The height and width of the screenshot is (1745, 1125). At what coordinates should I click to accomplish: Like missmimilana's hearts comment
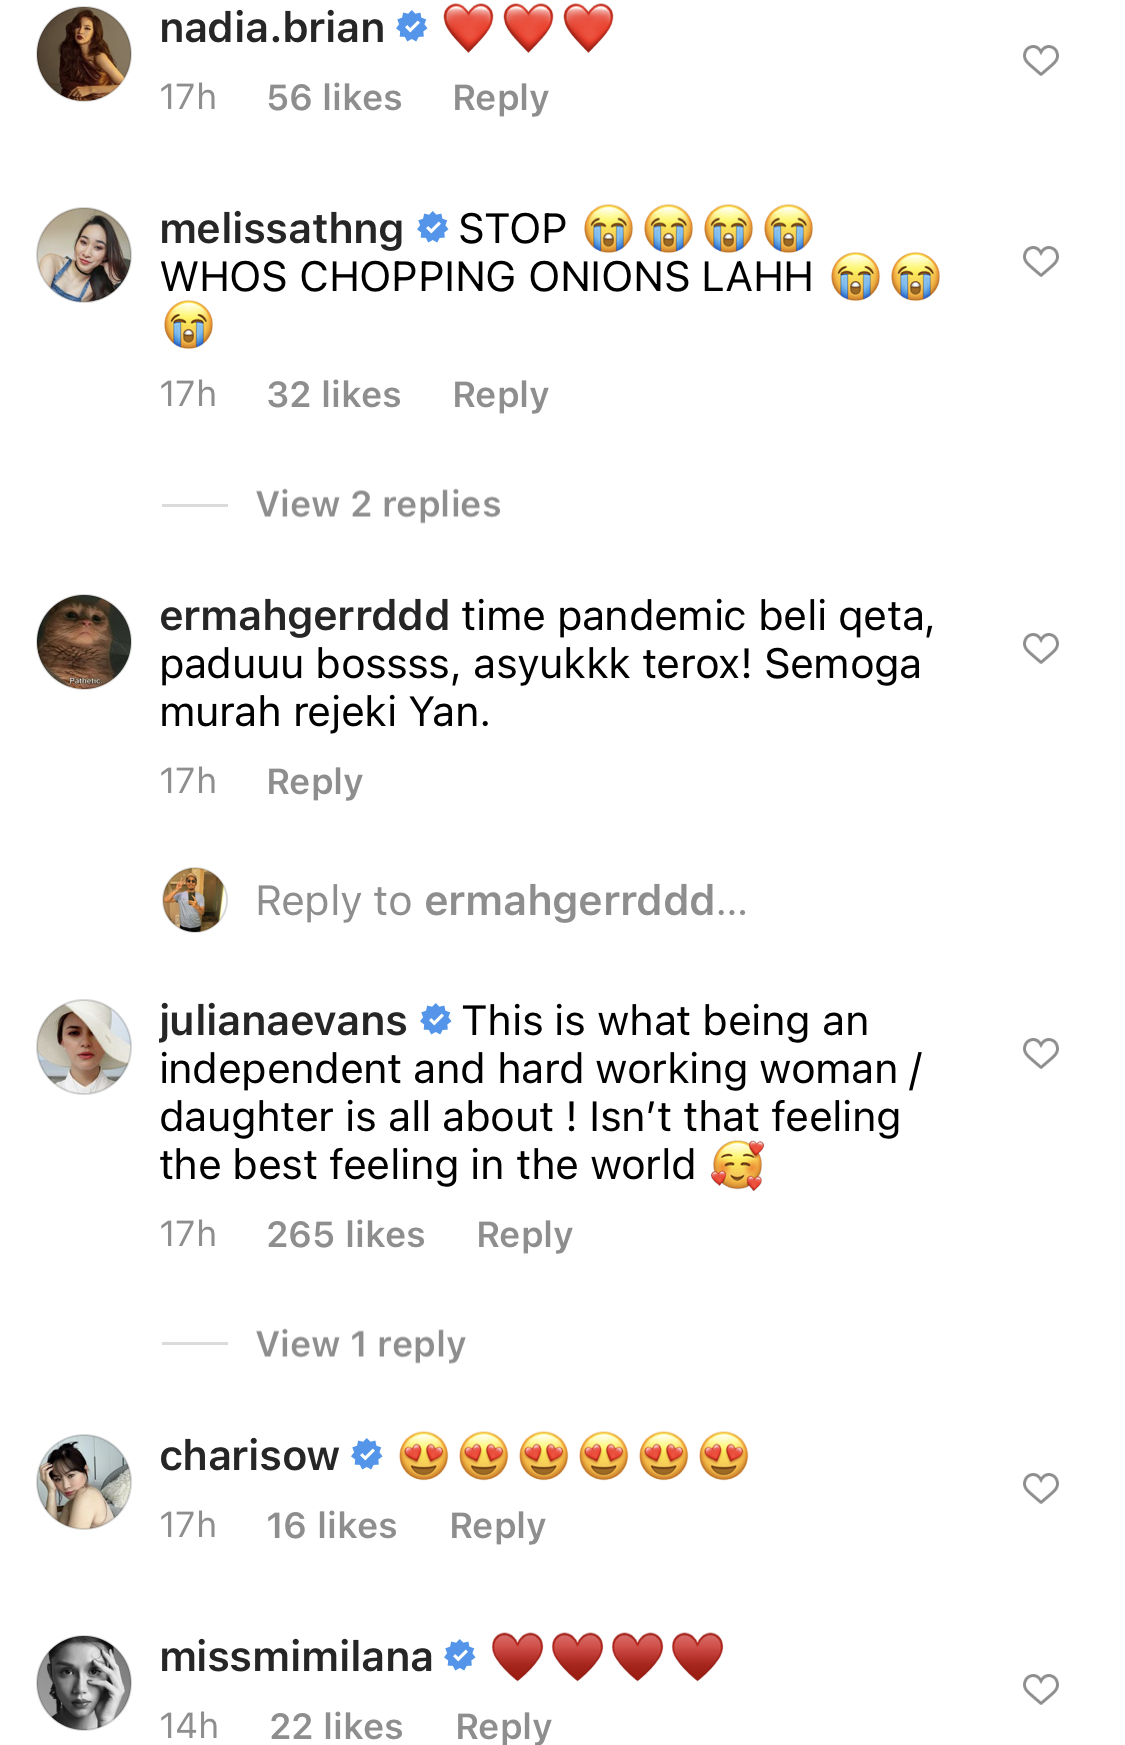(x=1040, y=1690)
